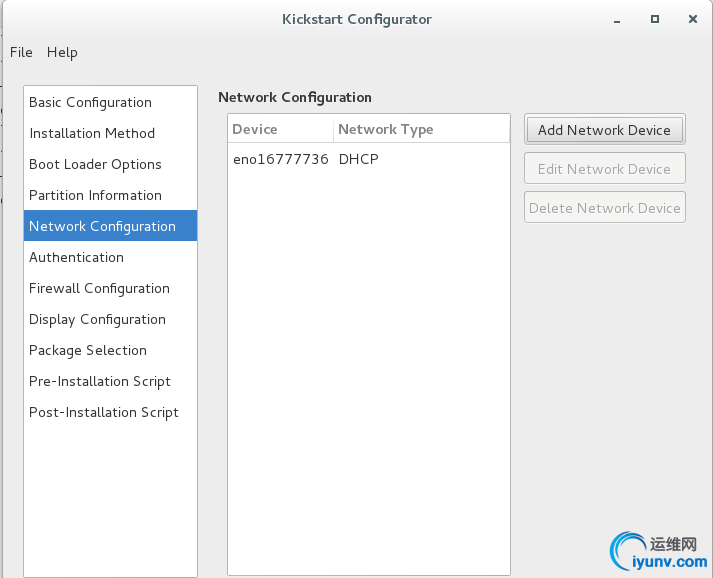The height and width of the screenshot is (578, 713).
Task: Open Boot Loader Options section
Action: [x=95, y=164]
